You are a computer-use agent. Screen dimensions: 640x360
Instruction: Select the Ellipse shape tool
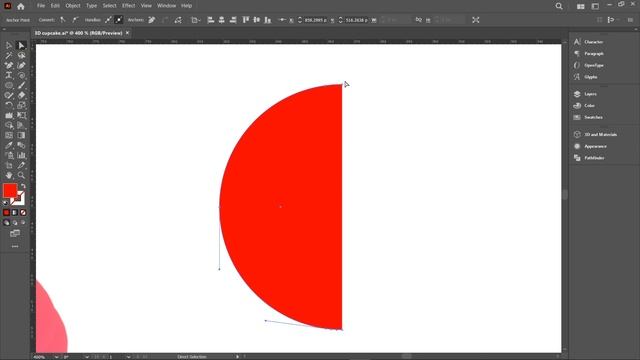(x=9, y=85)
